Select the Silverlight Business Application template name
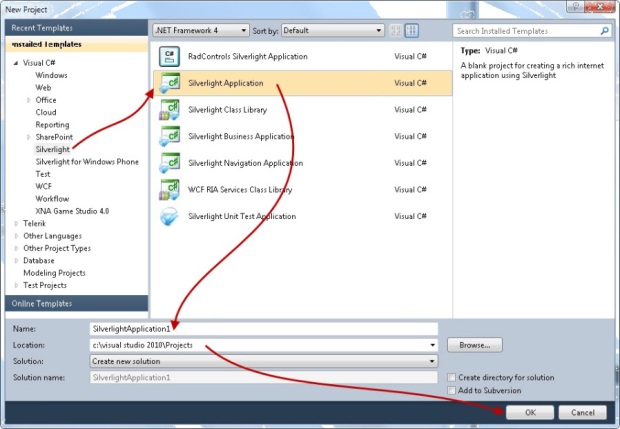This screenshot has height=429, width=620. (241, 136)
